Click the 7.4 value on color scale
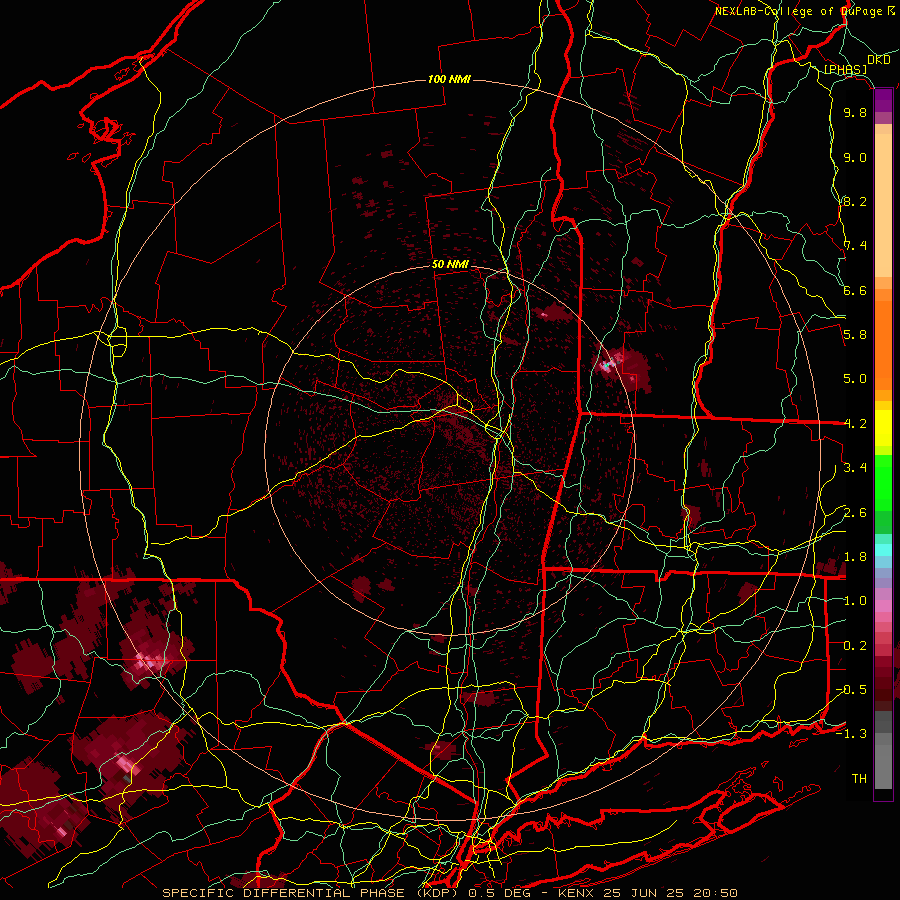This screenshot has height=900, width=900. coord(855,246)
